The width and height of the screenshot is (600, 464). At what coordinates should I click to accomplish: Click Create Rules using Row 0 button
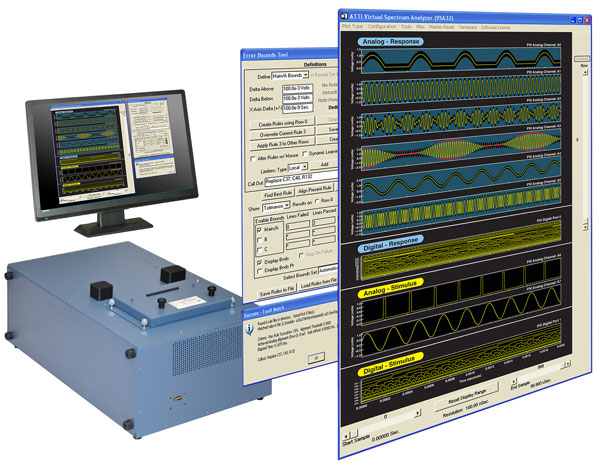click(x=282, y=124)
